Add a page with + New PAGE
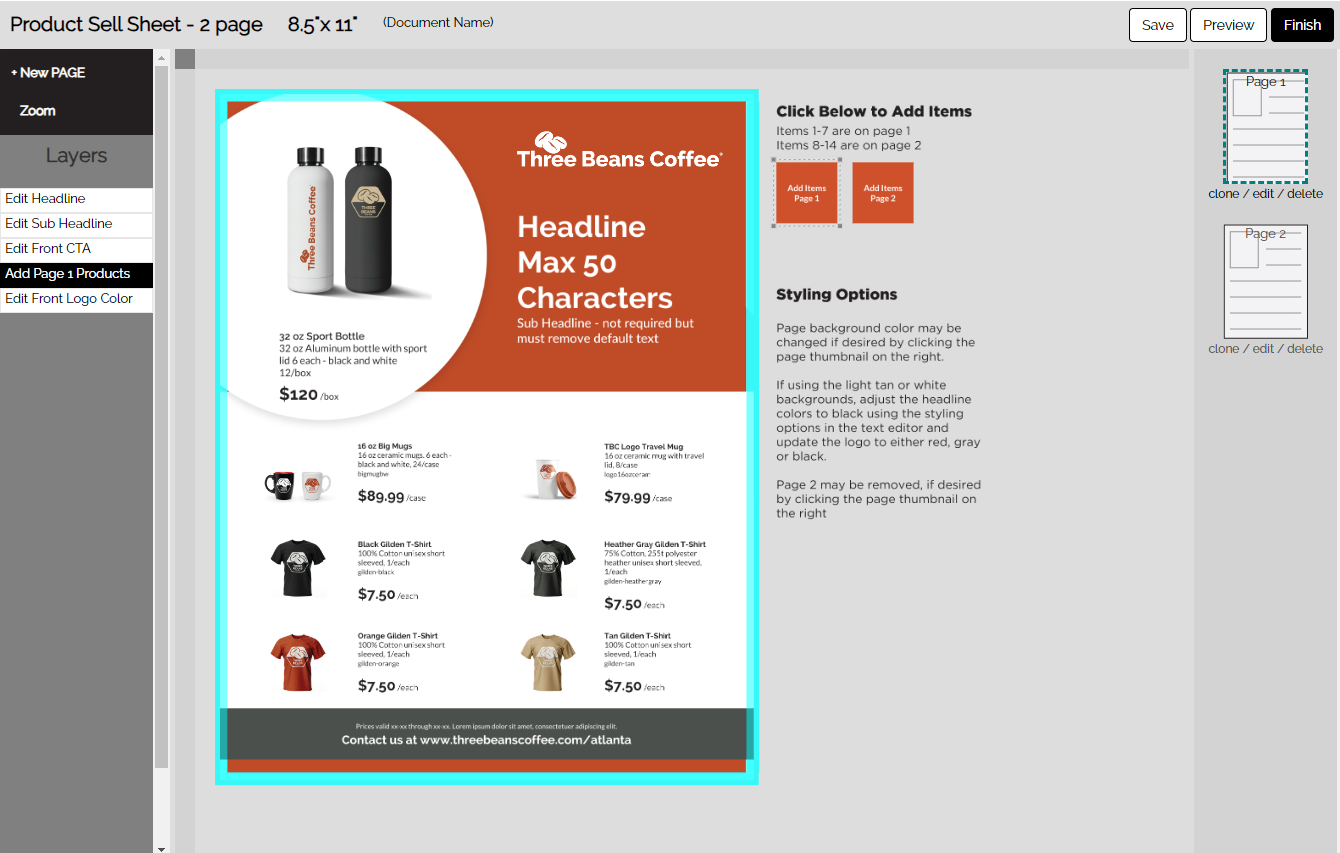Screen dimensions: 1340x853 [x=48, y=72]
